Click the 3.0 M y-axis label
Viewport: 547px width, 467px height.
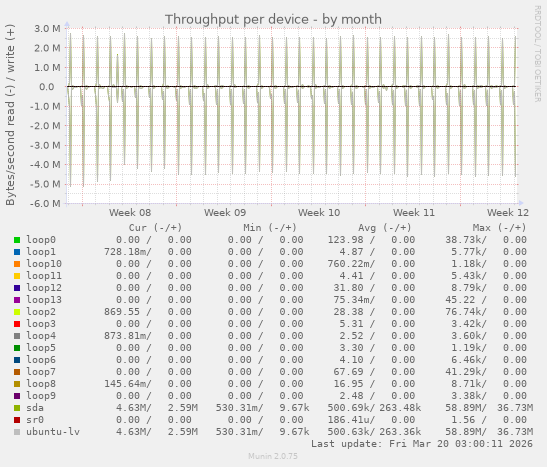point(47,29)
